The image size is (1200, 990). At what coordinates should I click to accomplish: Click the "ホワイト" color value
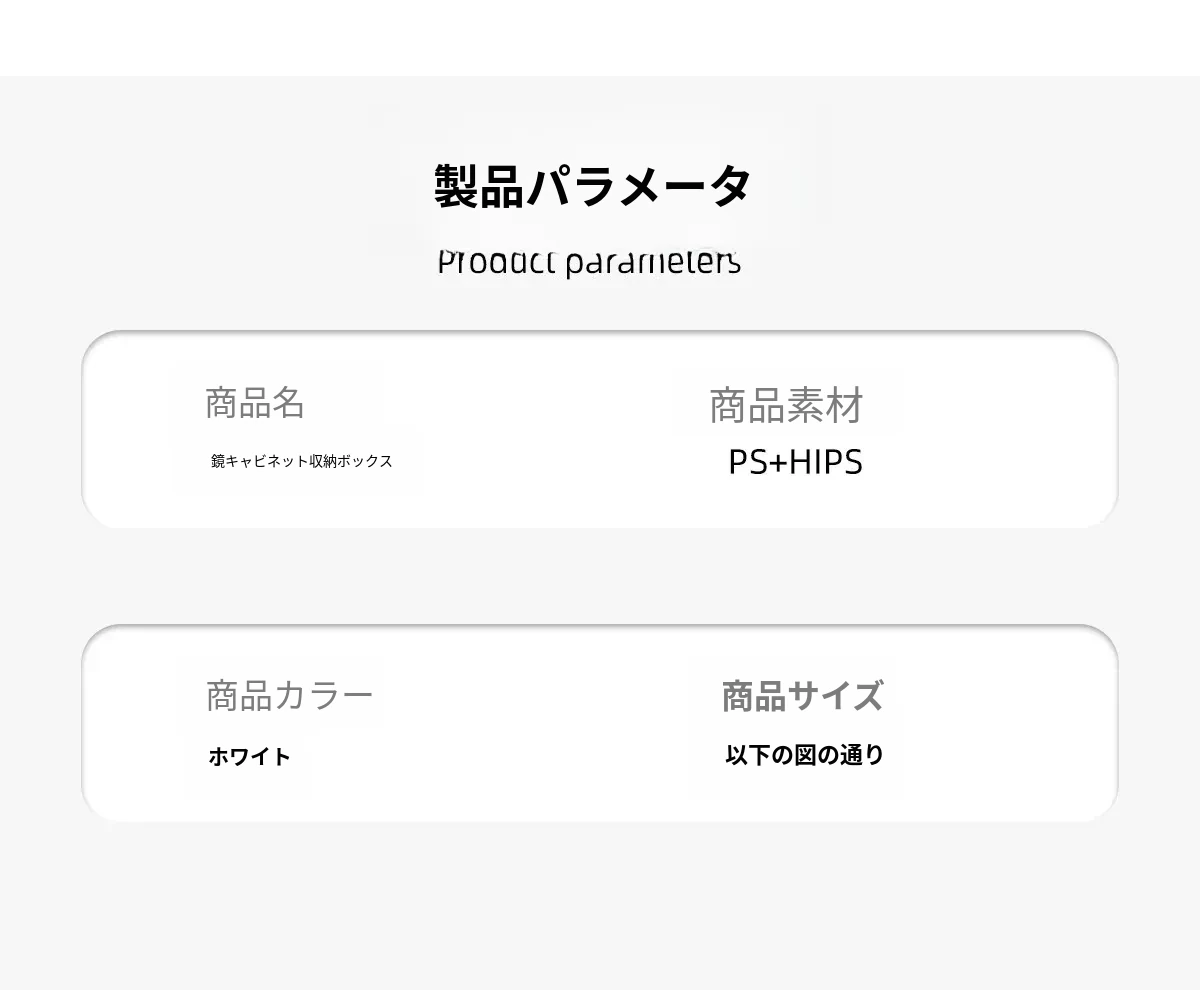(249, 757)
